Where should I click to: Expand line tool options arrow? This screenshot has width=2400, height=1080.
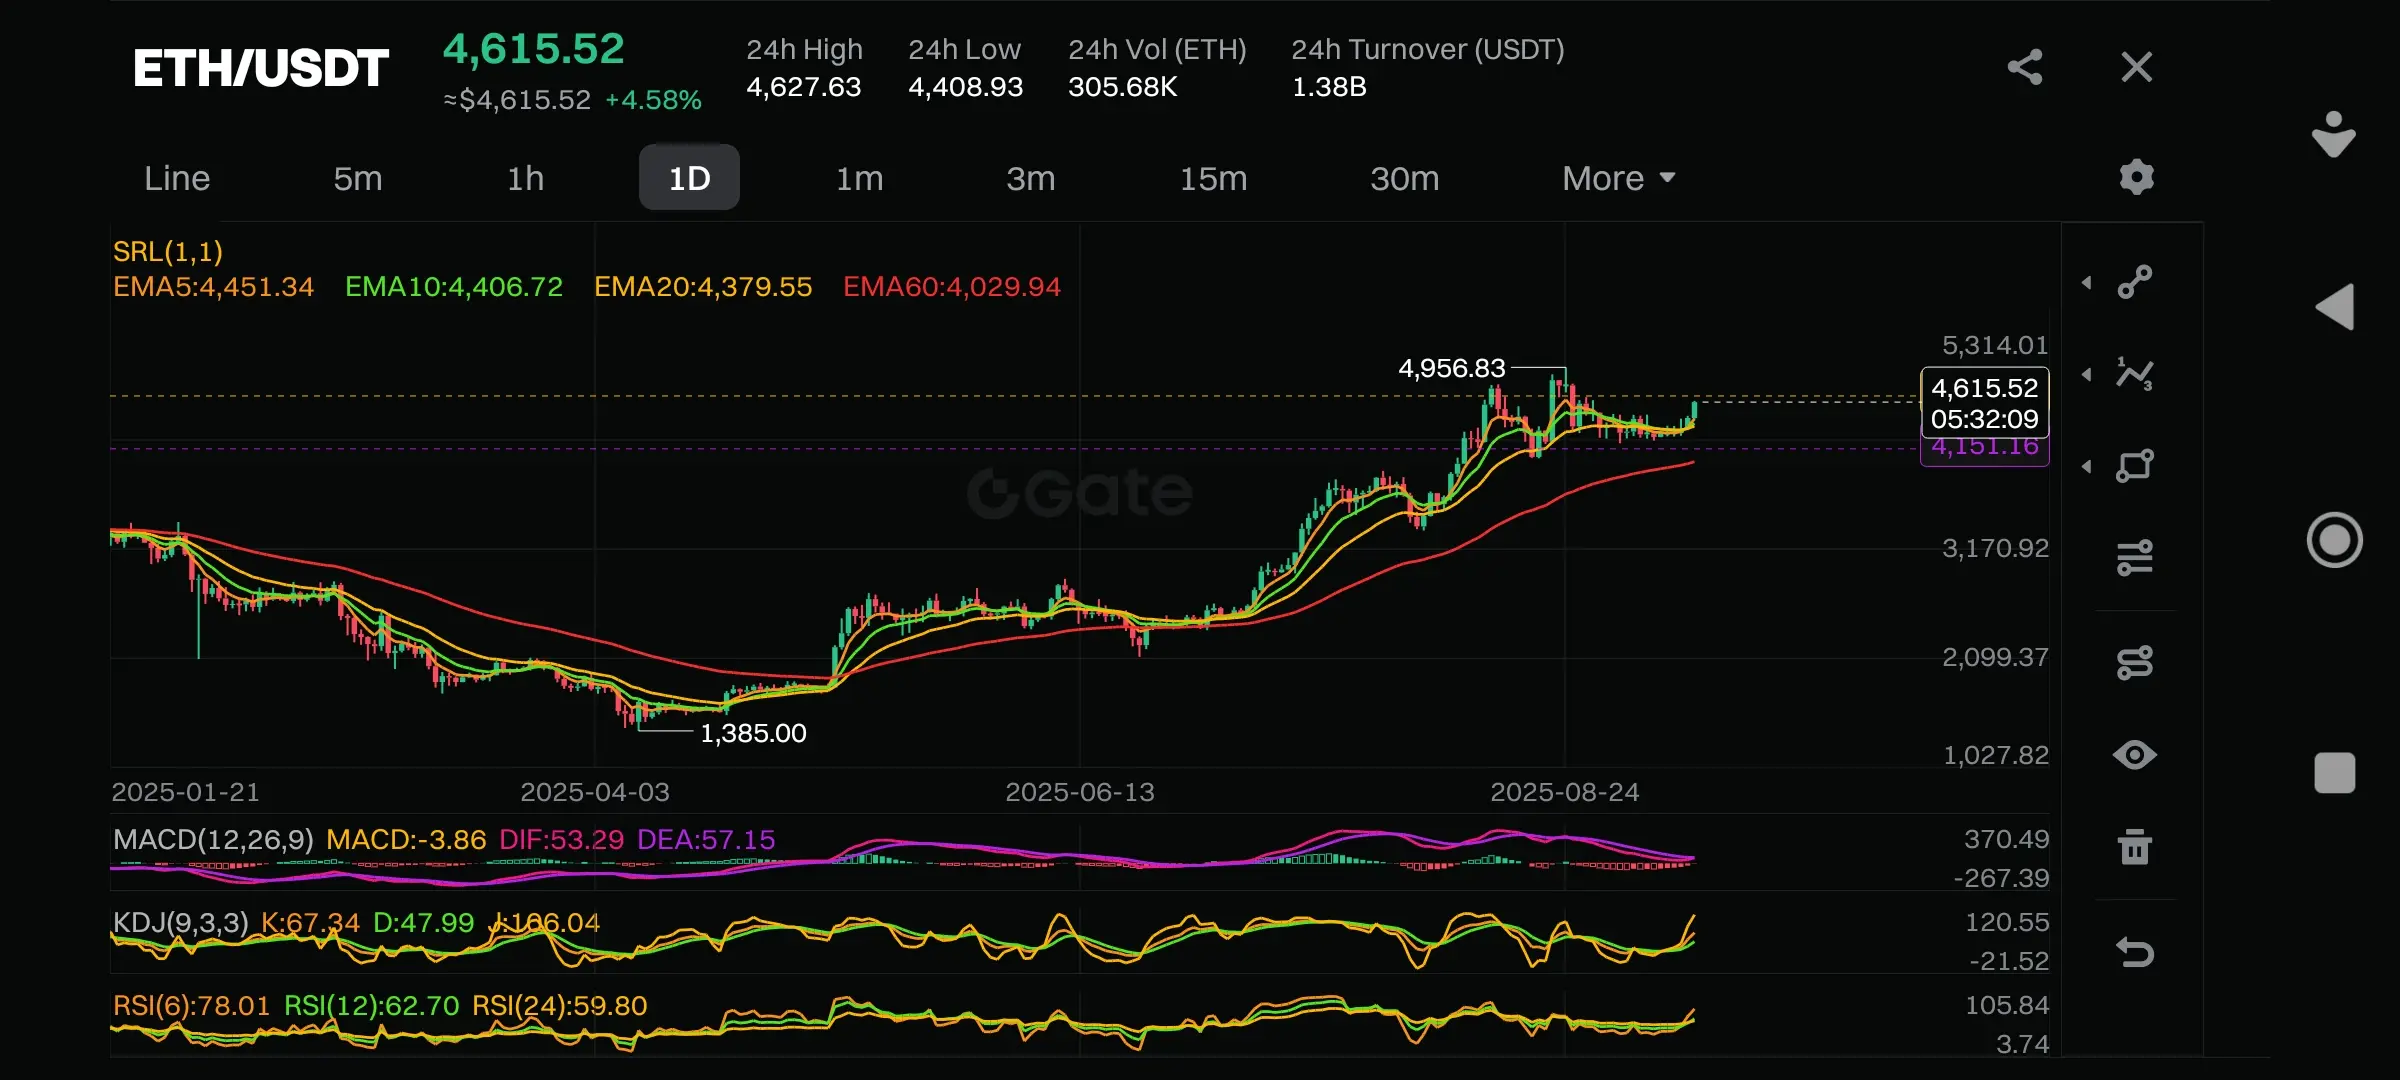(x=2087, y=283)
